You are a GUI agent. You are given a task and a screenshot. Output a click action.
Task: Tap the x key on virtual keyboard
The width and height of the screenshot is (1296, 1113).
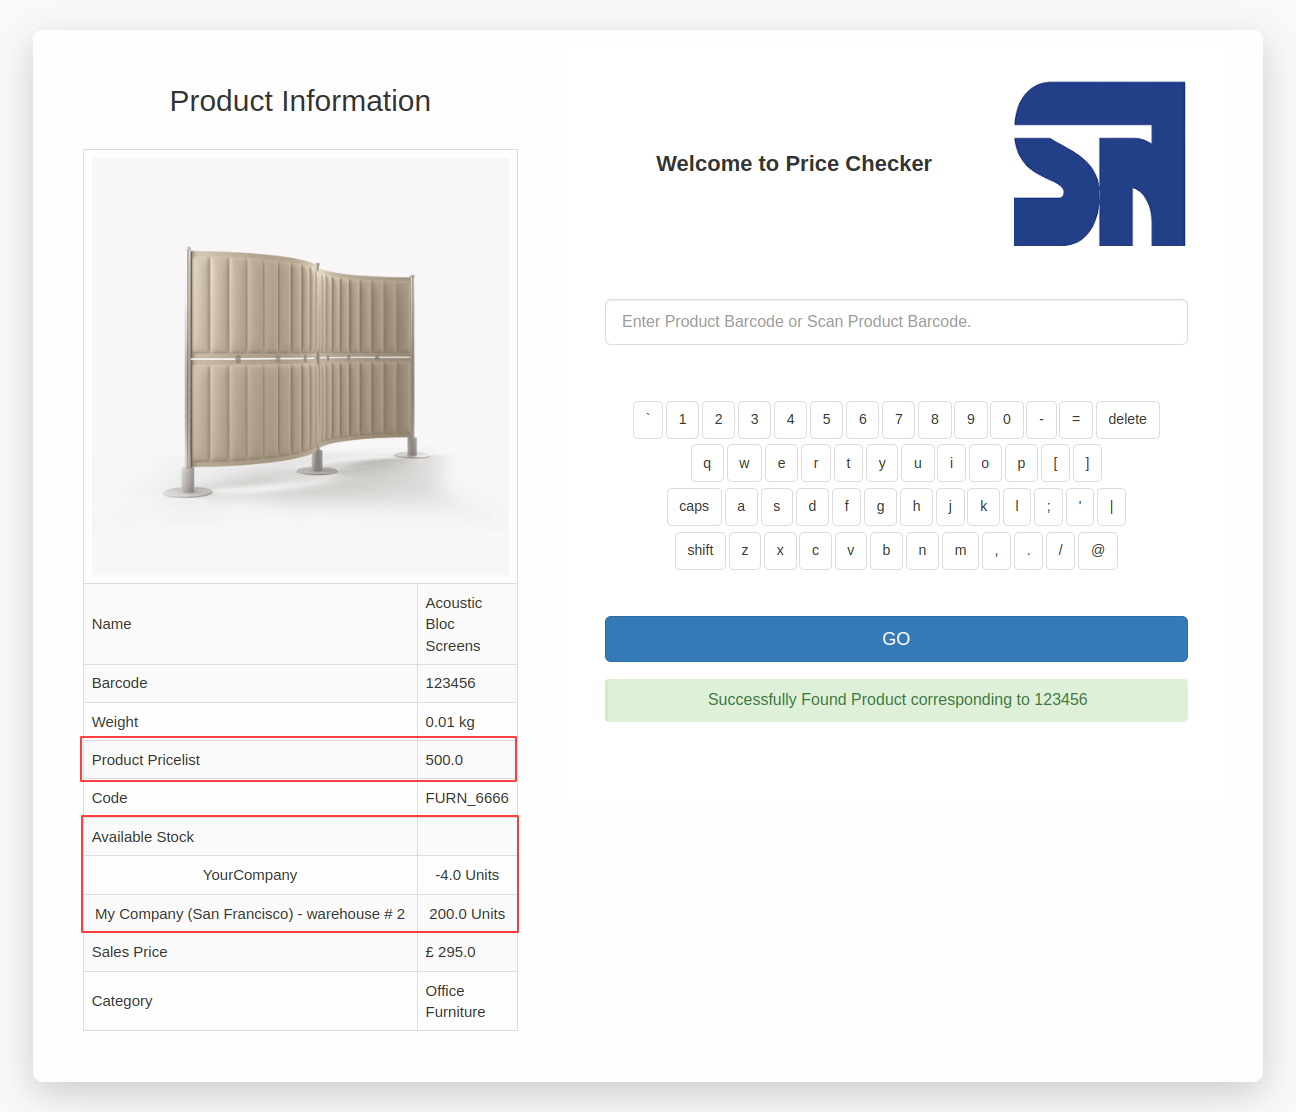tap(780, 551)
